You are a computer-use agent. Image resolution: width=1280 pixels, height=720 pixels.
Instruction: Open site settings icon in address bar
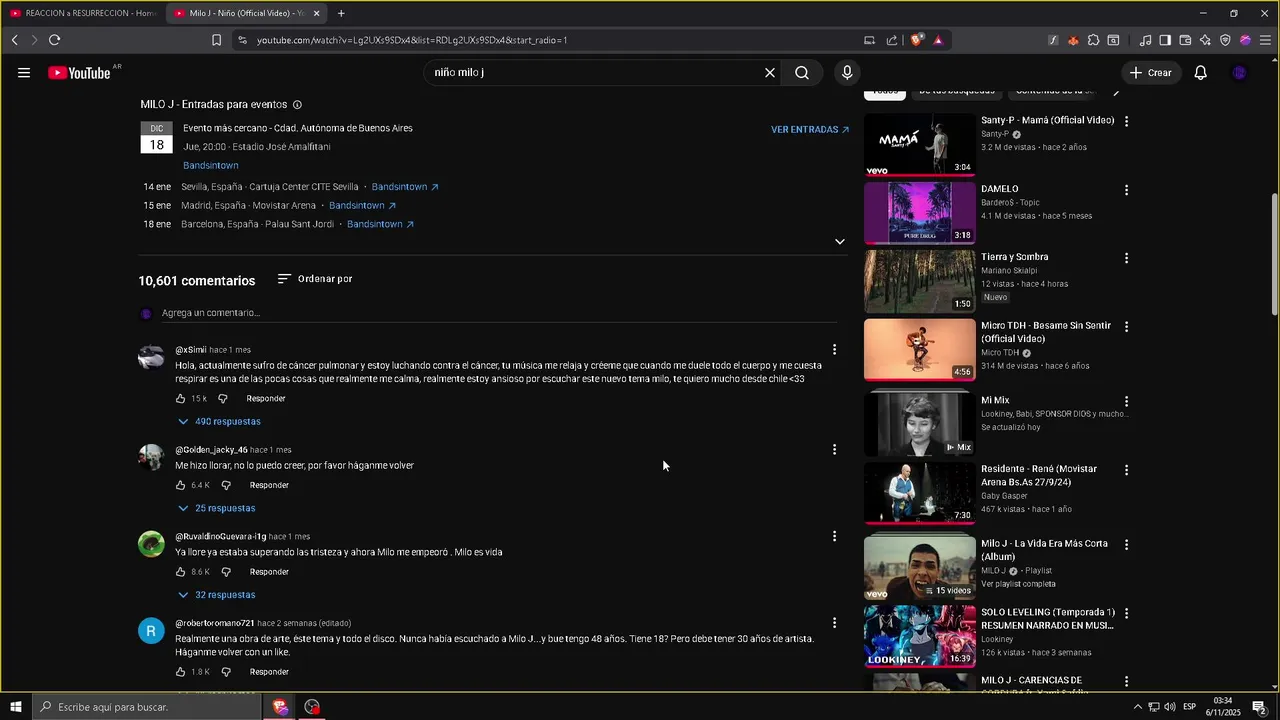click(241, 40)
